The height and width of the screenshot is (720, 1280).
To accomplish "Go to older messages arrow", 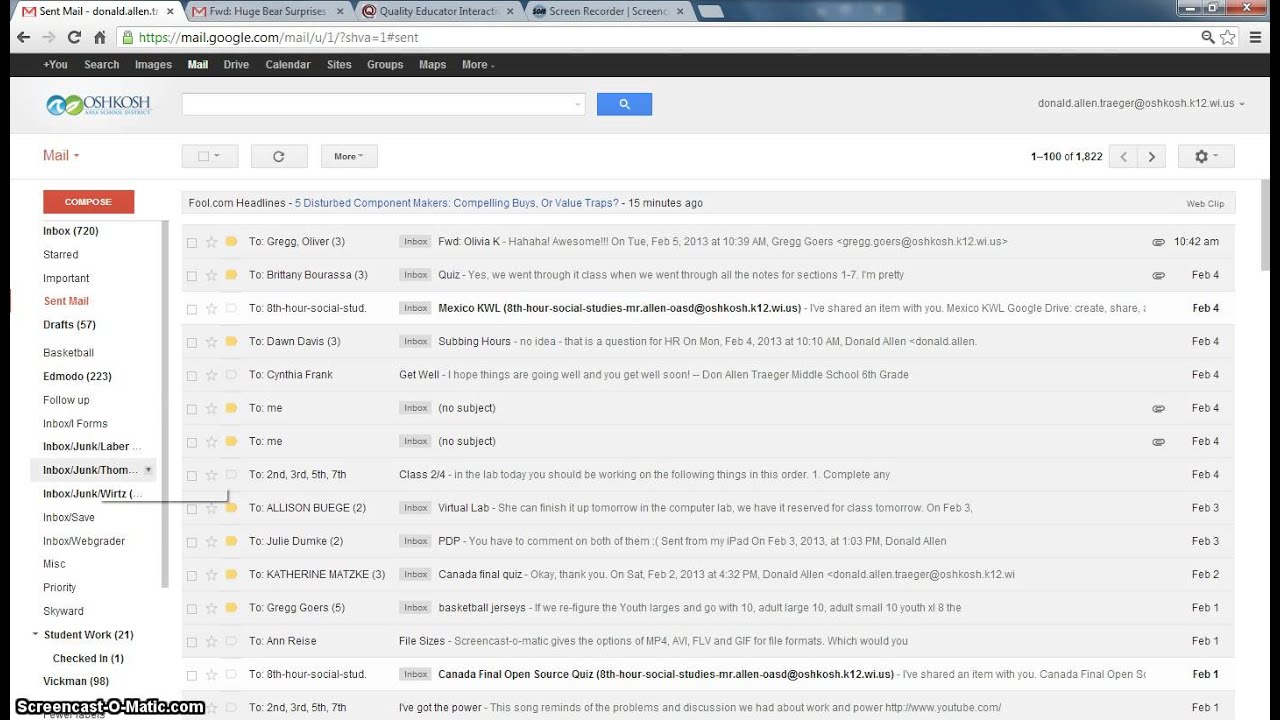I will pos(1151,157).
